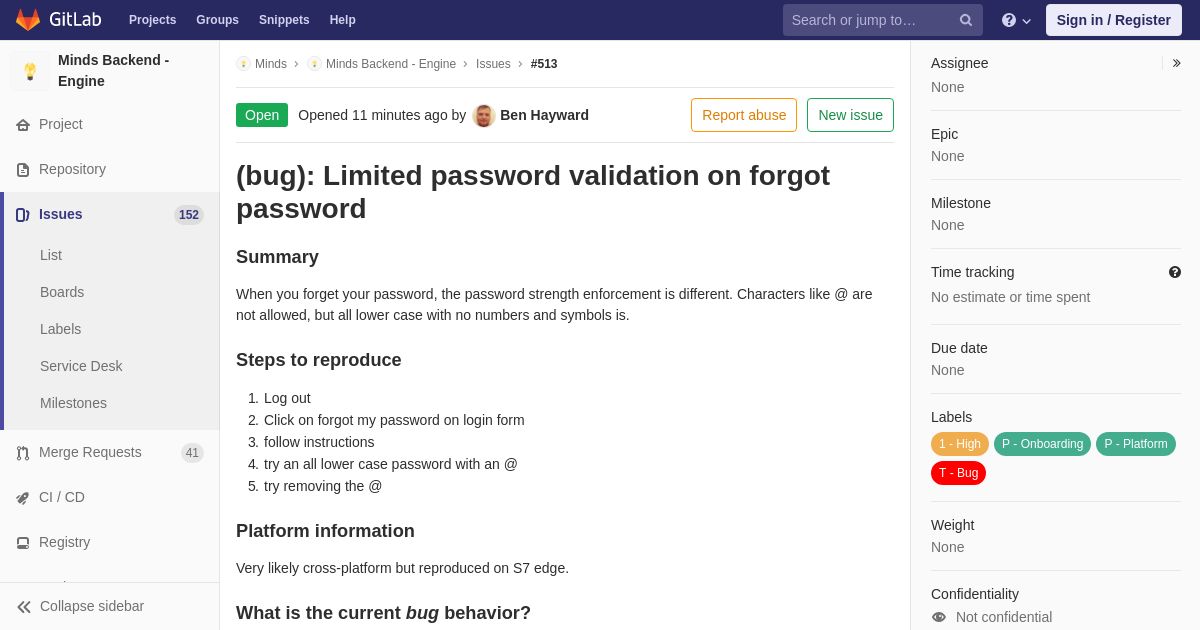Click the Registry icon in sidebar
The width and height of the screenshot is (1200, 630).
click(x=23, y=543)
